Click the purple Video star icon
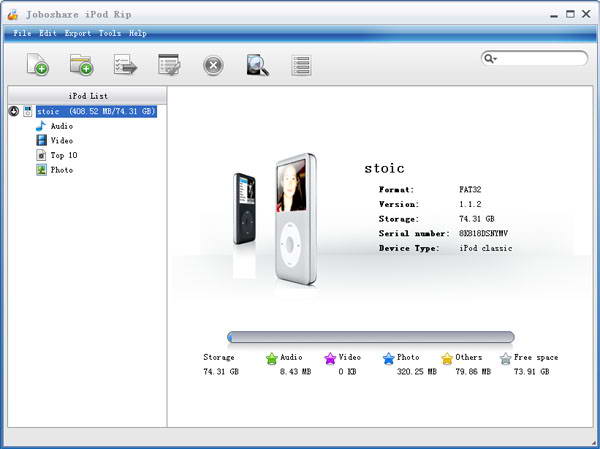This screenshot has height=449, width=600. [x=330, y=359]
